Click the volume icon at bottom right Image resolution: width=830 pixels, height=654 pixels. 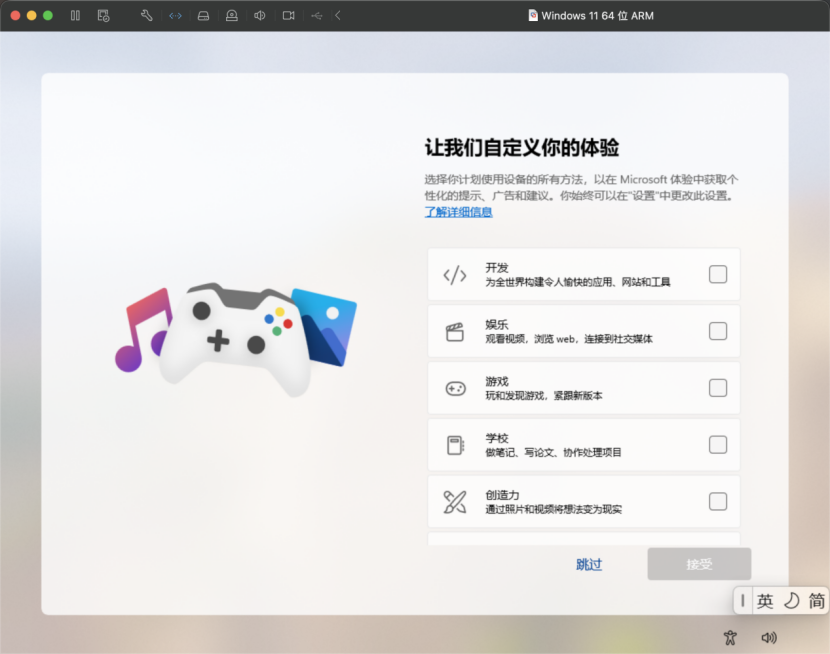769,638
